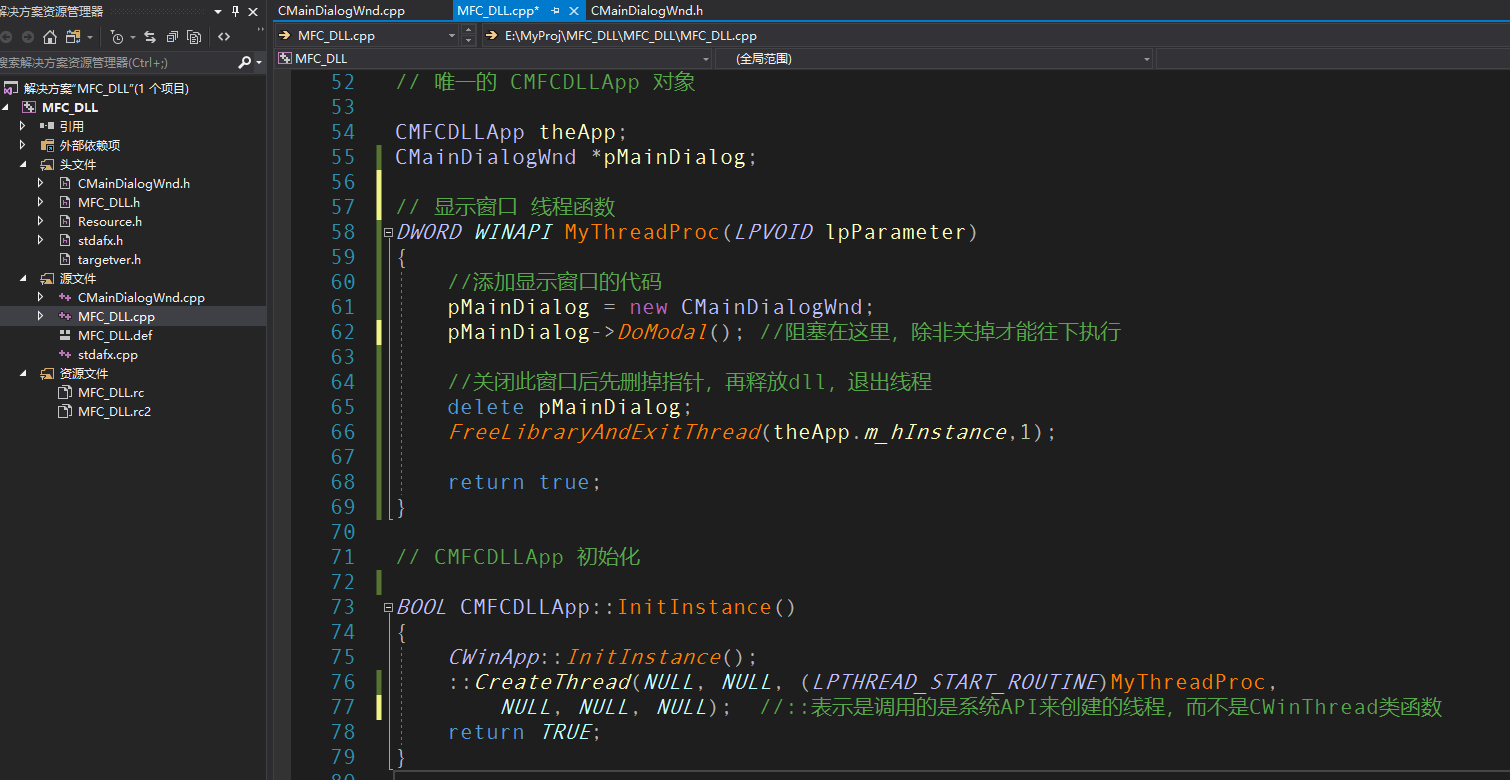This screenshot has height=780, width=1510.
Task: Click FreeLibraryAndExitThread in the code
Action: pos(604,432)
